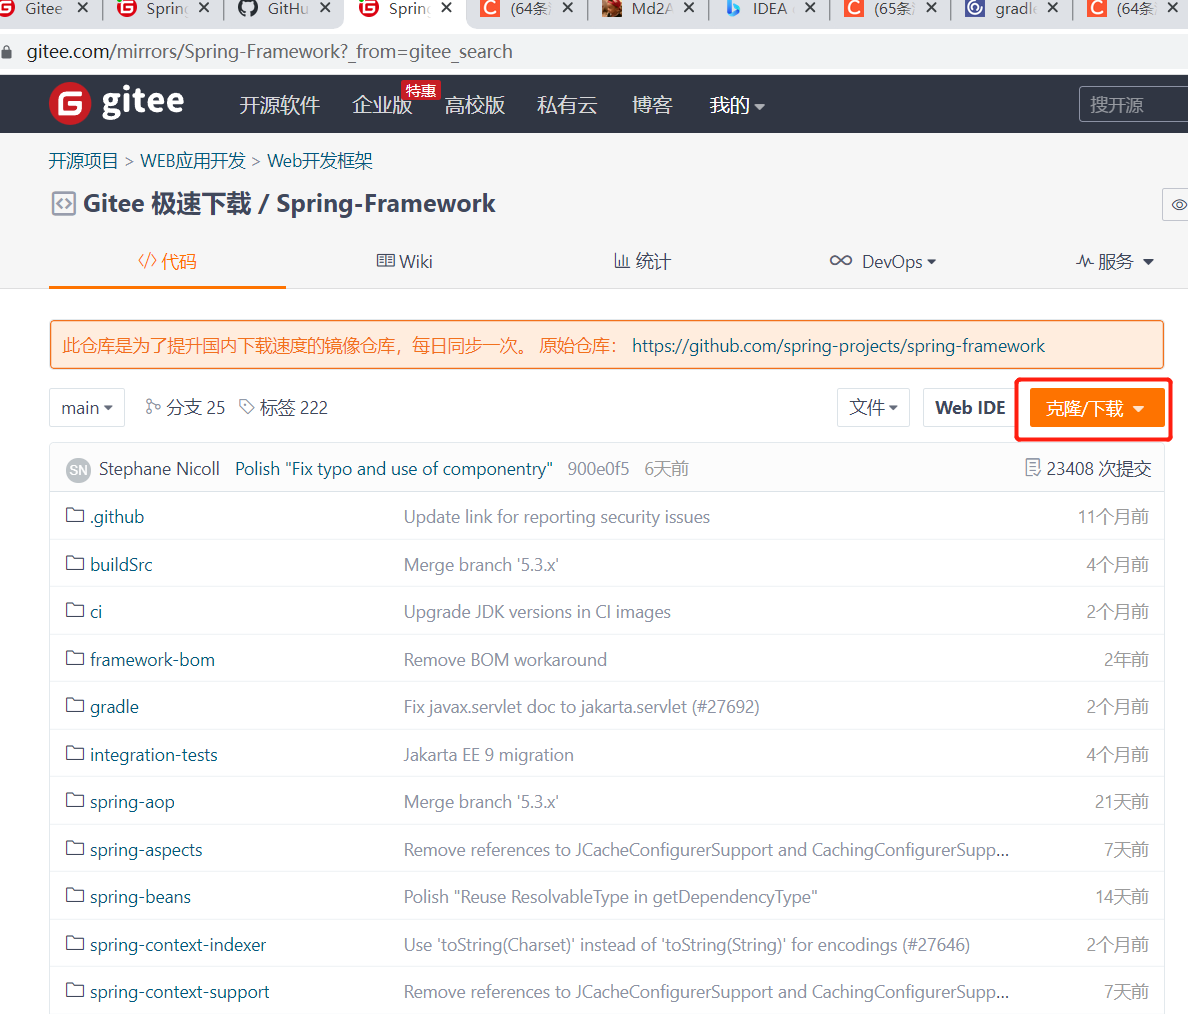Screen dimensions: 1188x1014
Task: Open 开源软件 in the navbar
Action: (280, 105)
